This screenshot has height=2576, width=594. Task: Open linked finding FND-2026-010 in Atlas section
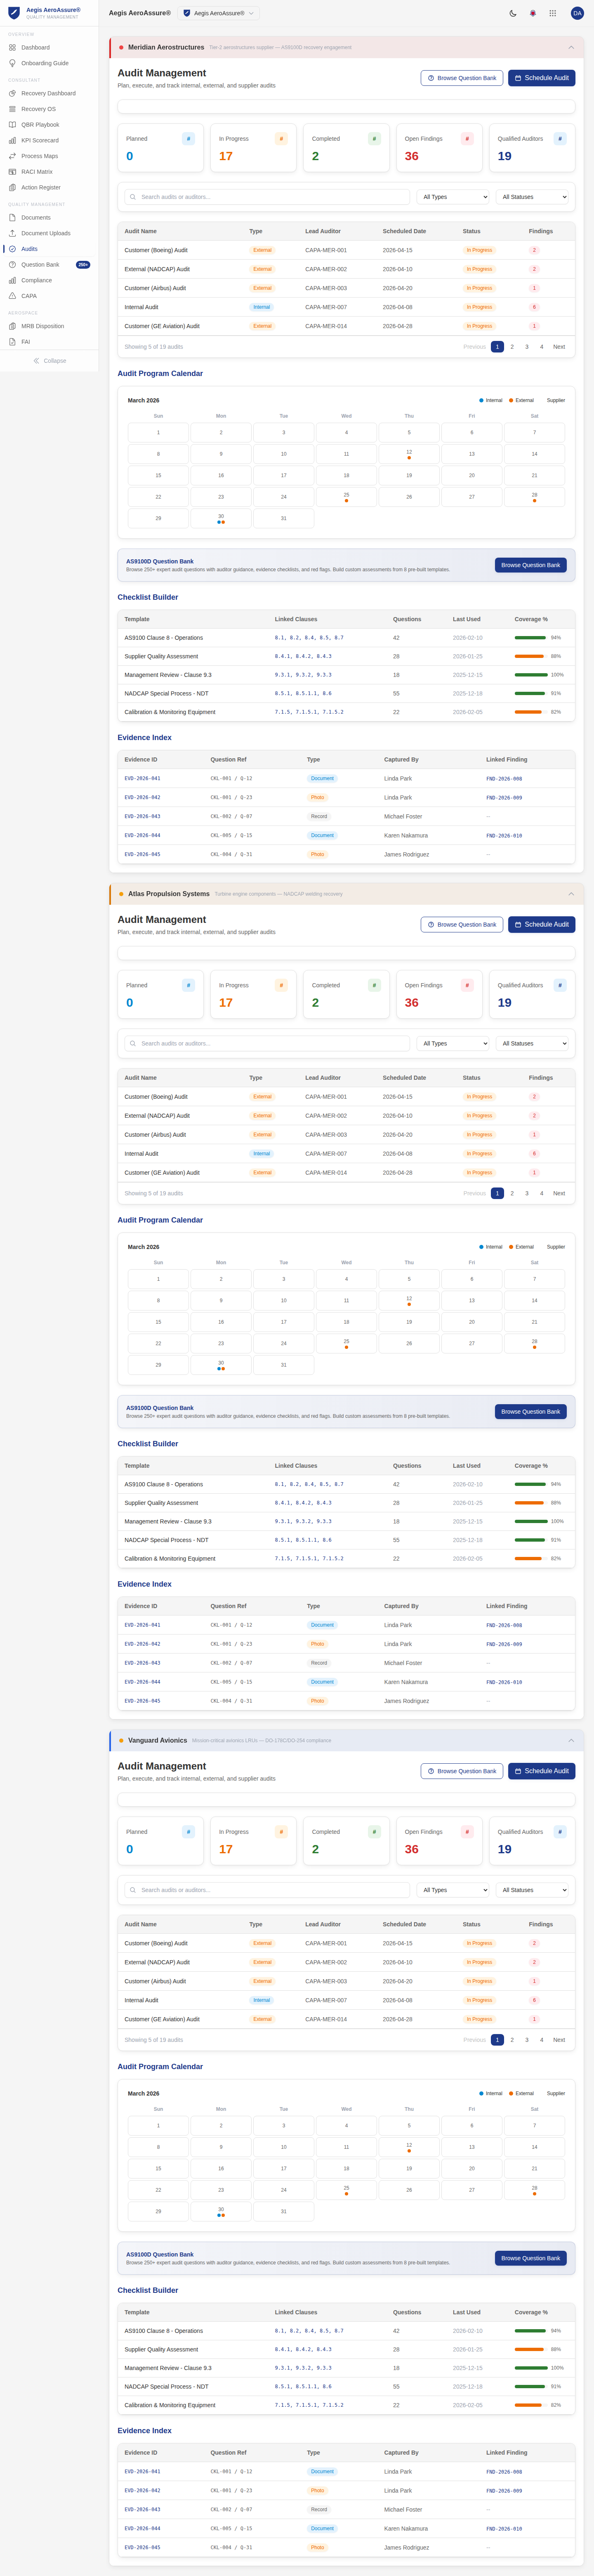504,1682
